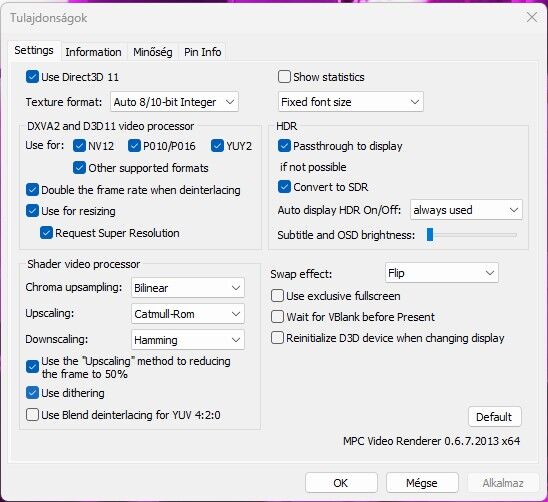
Task: Check Reinitialize D3D device when changing display
Action: click(x=277, y=338)
